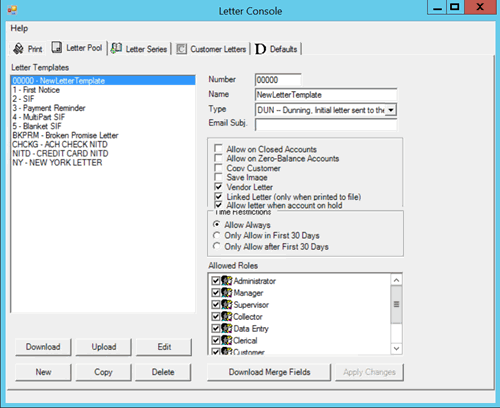Click the Collector role users icon
The height and width of the screenshot is (408, 500).
coord(227,316)
